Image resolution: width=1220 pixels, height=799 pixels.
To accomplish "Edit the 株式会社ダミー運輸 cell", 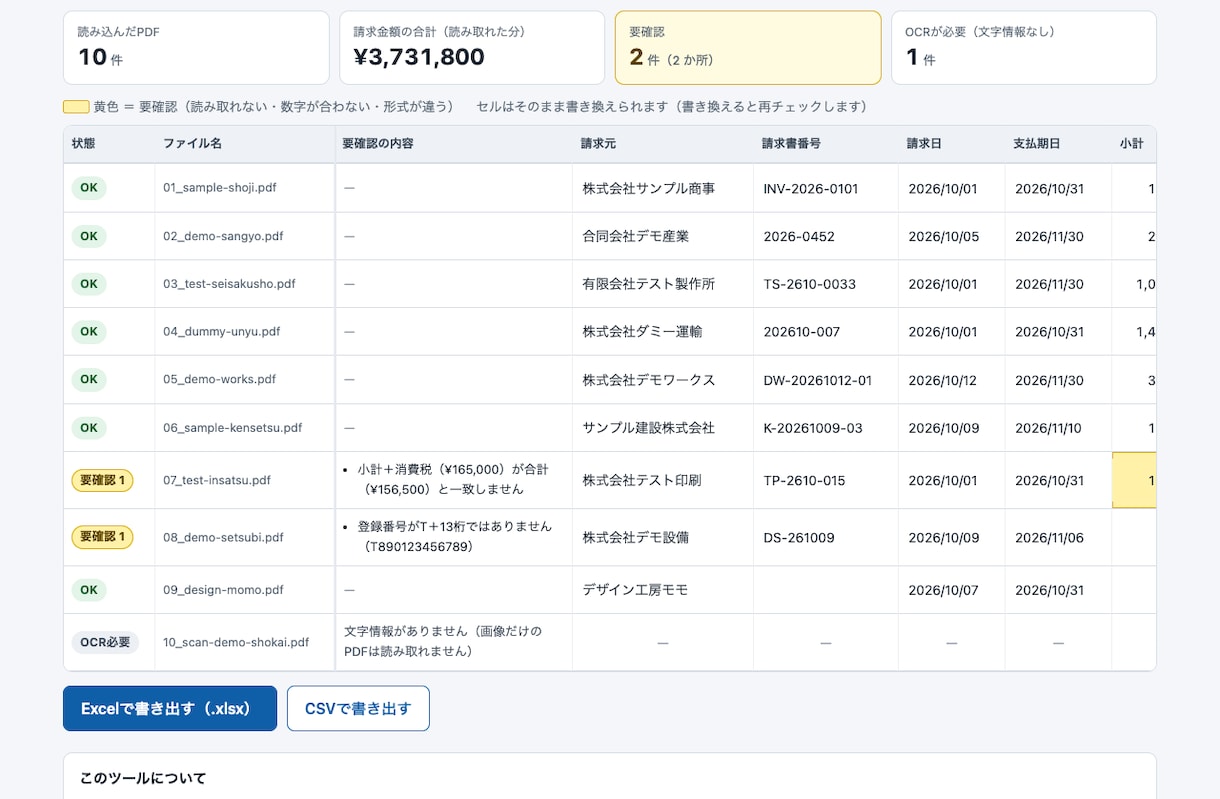I will (x=663, y=332).
